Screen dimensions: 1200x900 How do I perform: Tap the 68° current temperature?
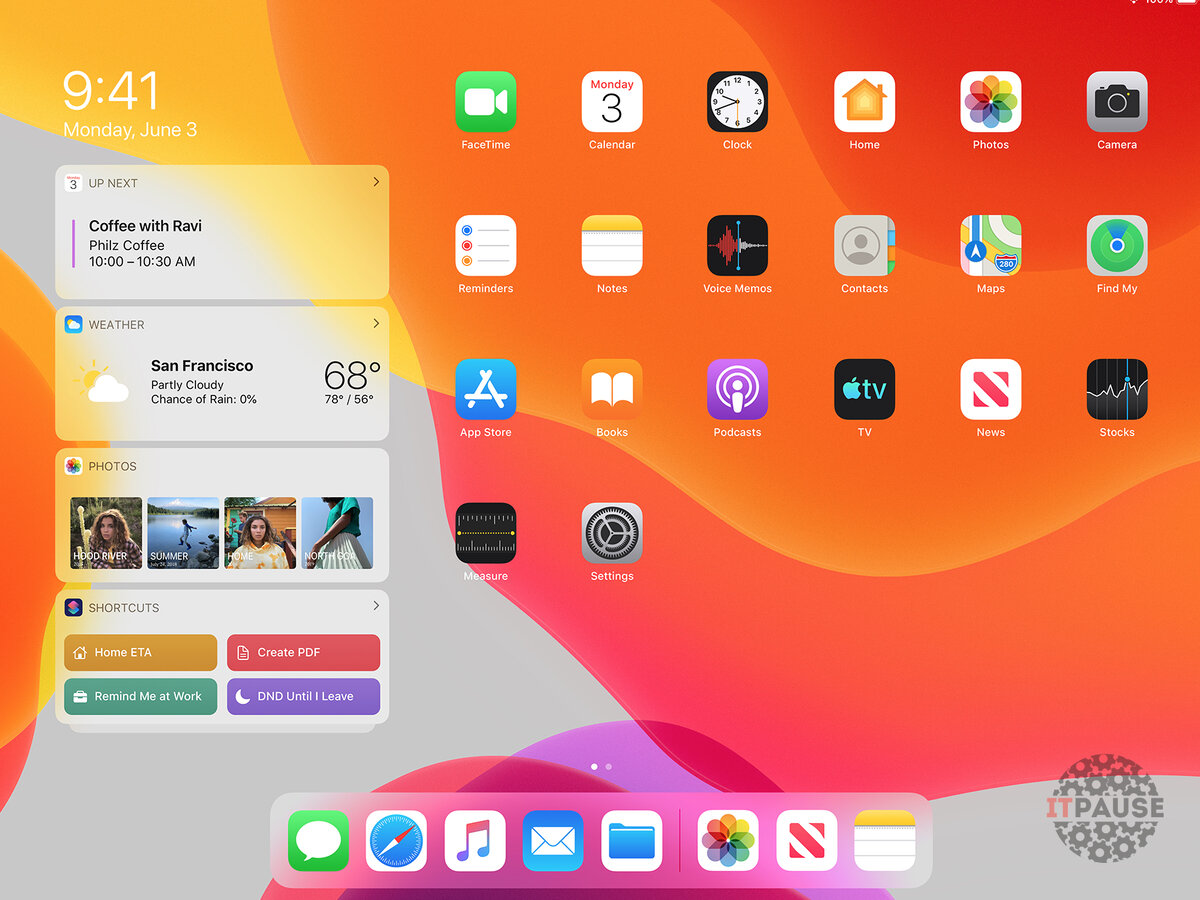point(352,376)
